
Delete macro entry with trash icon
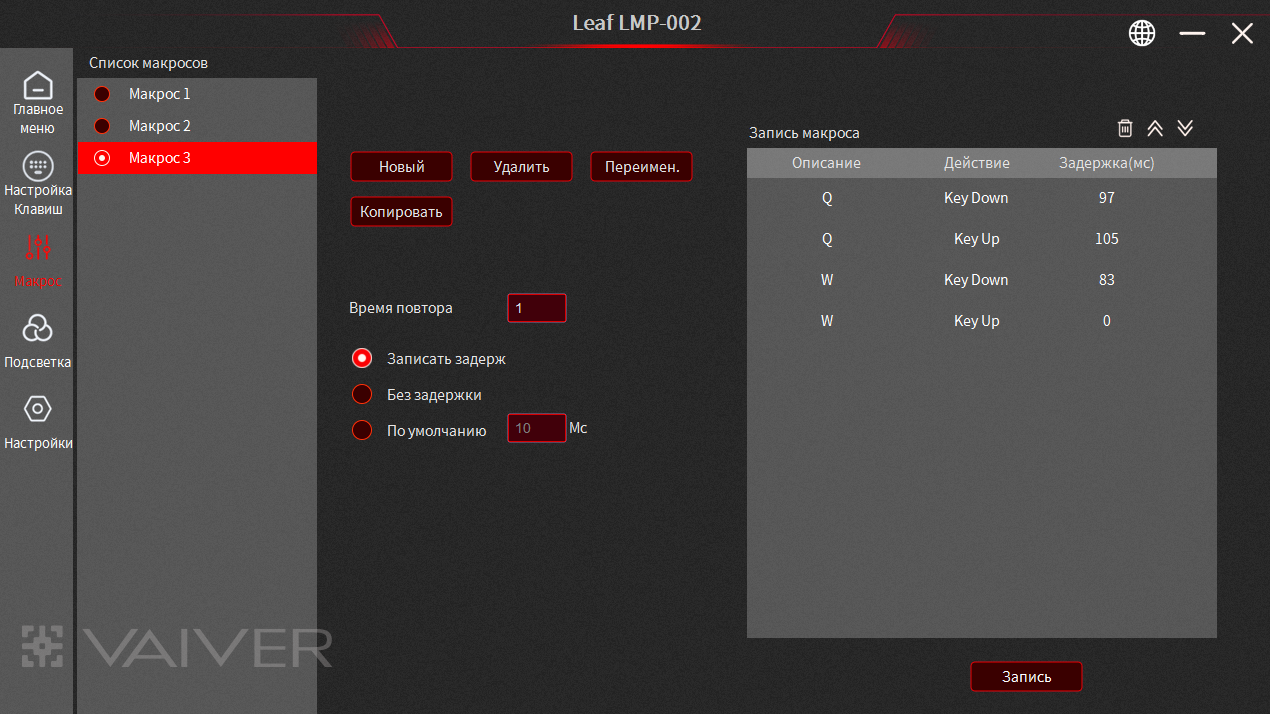pyautogui.click(x=1125, y=128)
